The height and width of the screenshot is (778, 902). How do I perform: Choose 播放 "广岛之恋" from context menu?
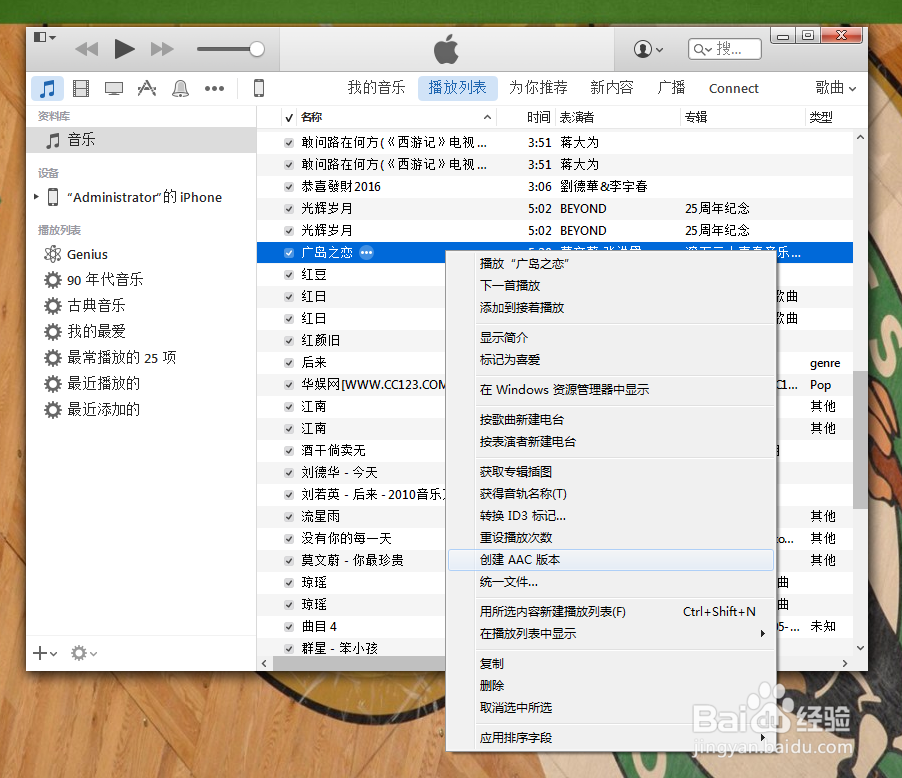610,264
